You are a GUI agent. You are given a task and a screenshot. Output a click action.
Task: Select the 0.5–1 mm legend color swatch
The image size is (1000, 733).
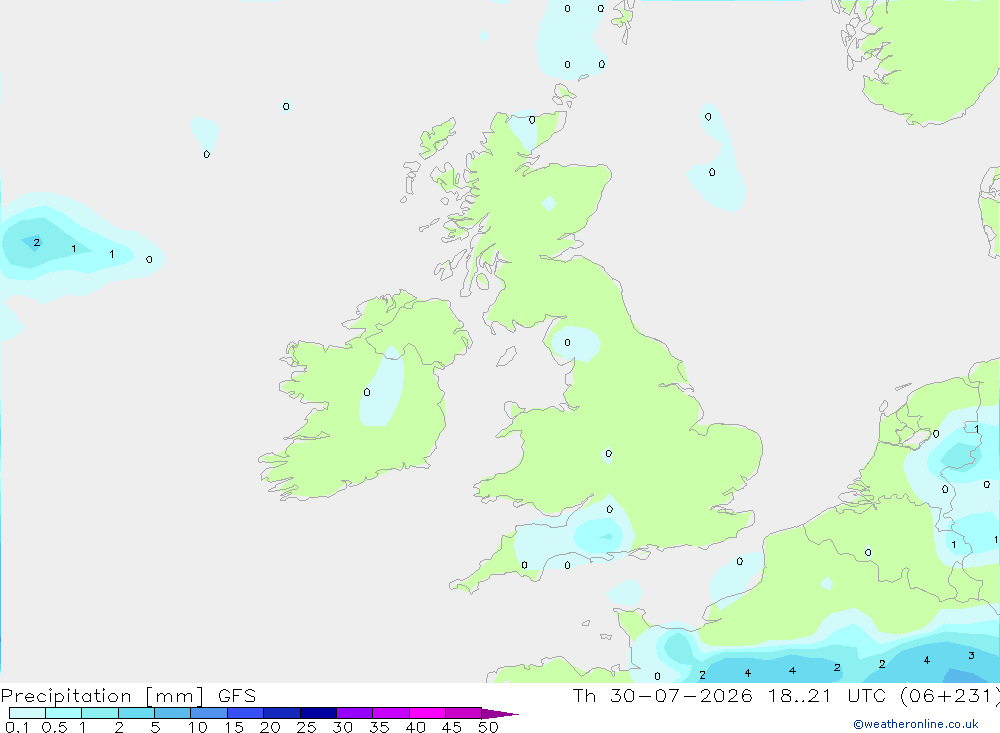click(x=63, y=713)
